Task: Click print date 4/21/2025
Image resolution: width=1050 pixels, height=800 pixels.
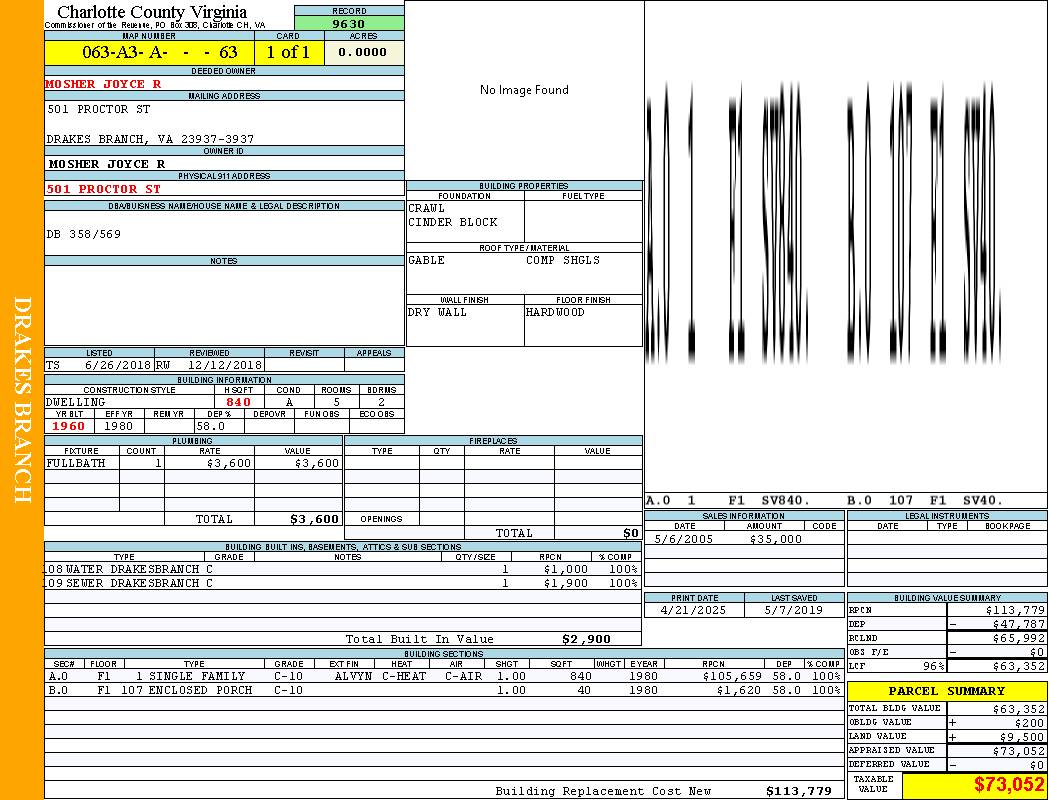Action: (x=693, y=610)
